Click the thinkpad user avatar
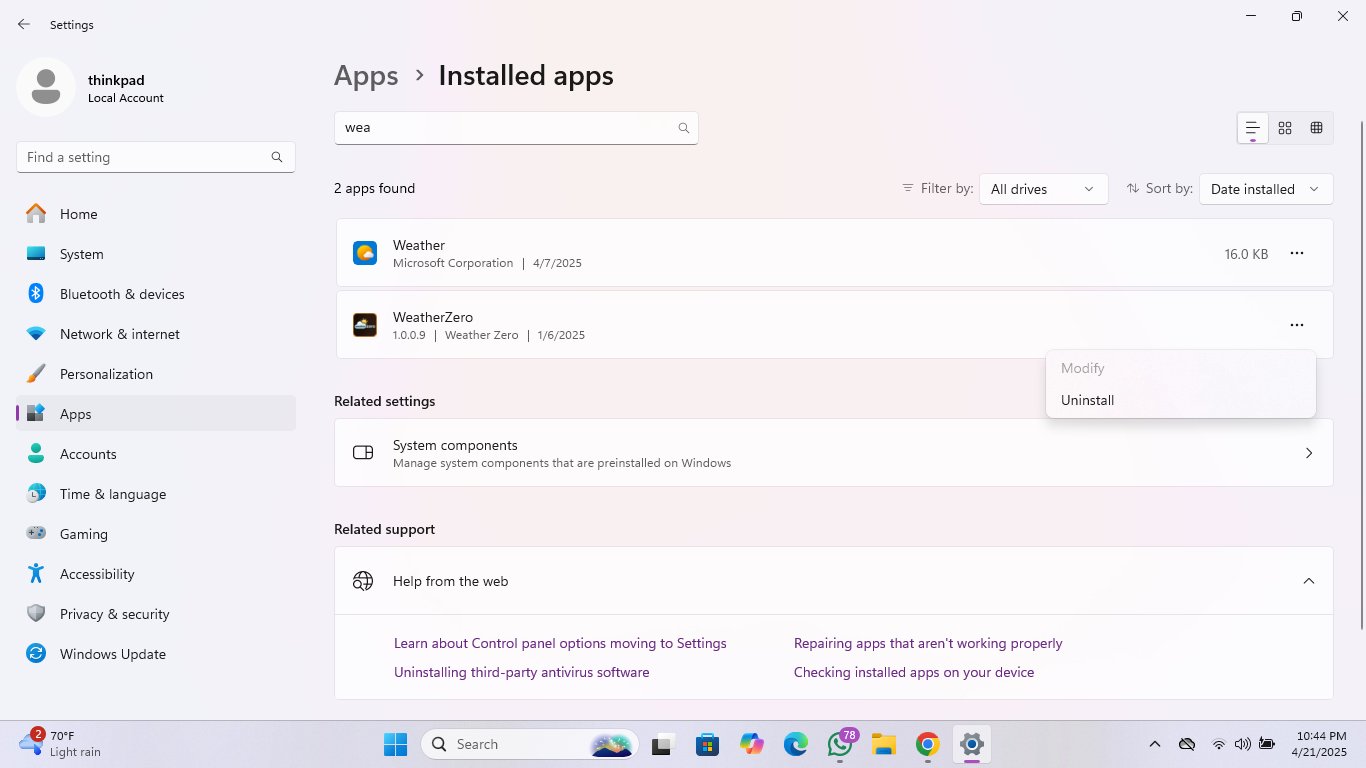 pos(46,87)
